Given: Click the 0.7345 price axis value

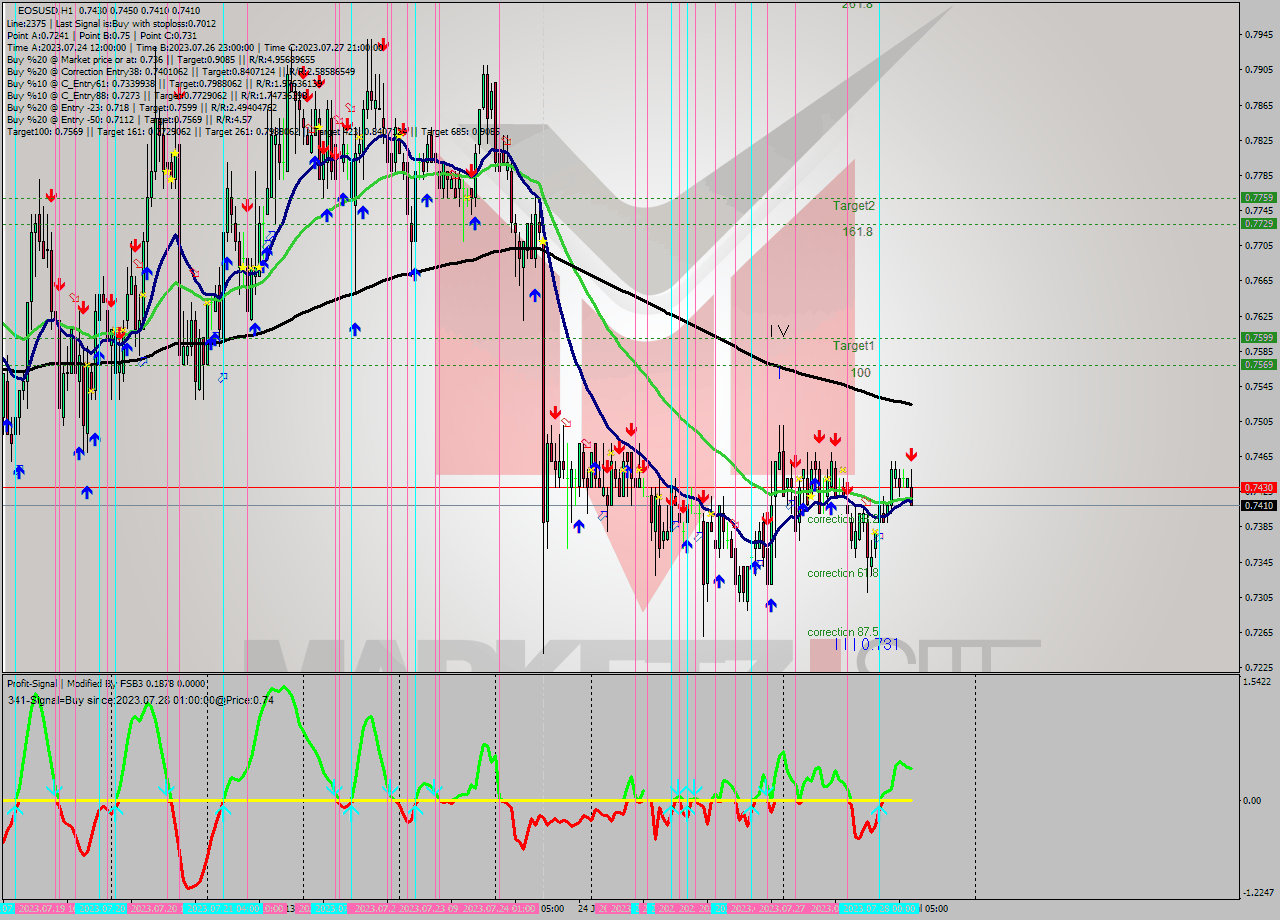Looking at the screenshot, I should coord(1258,562).
